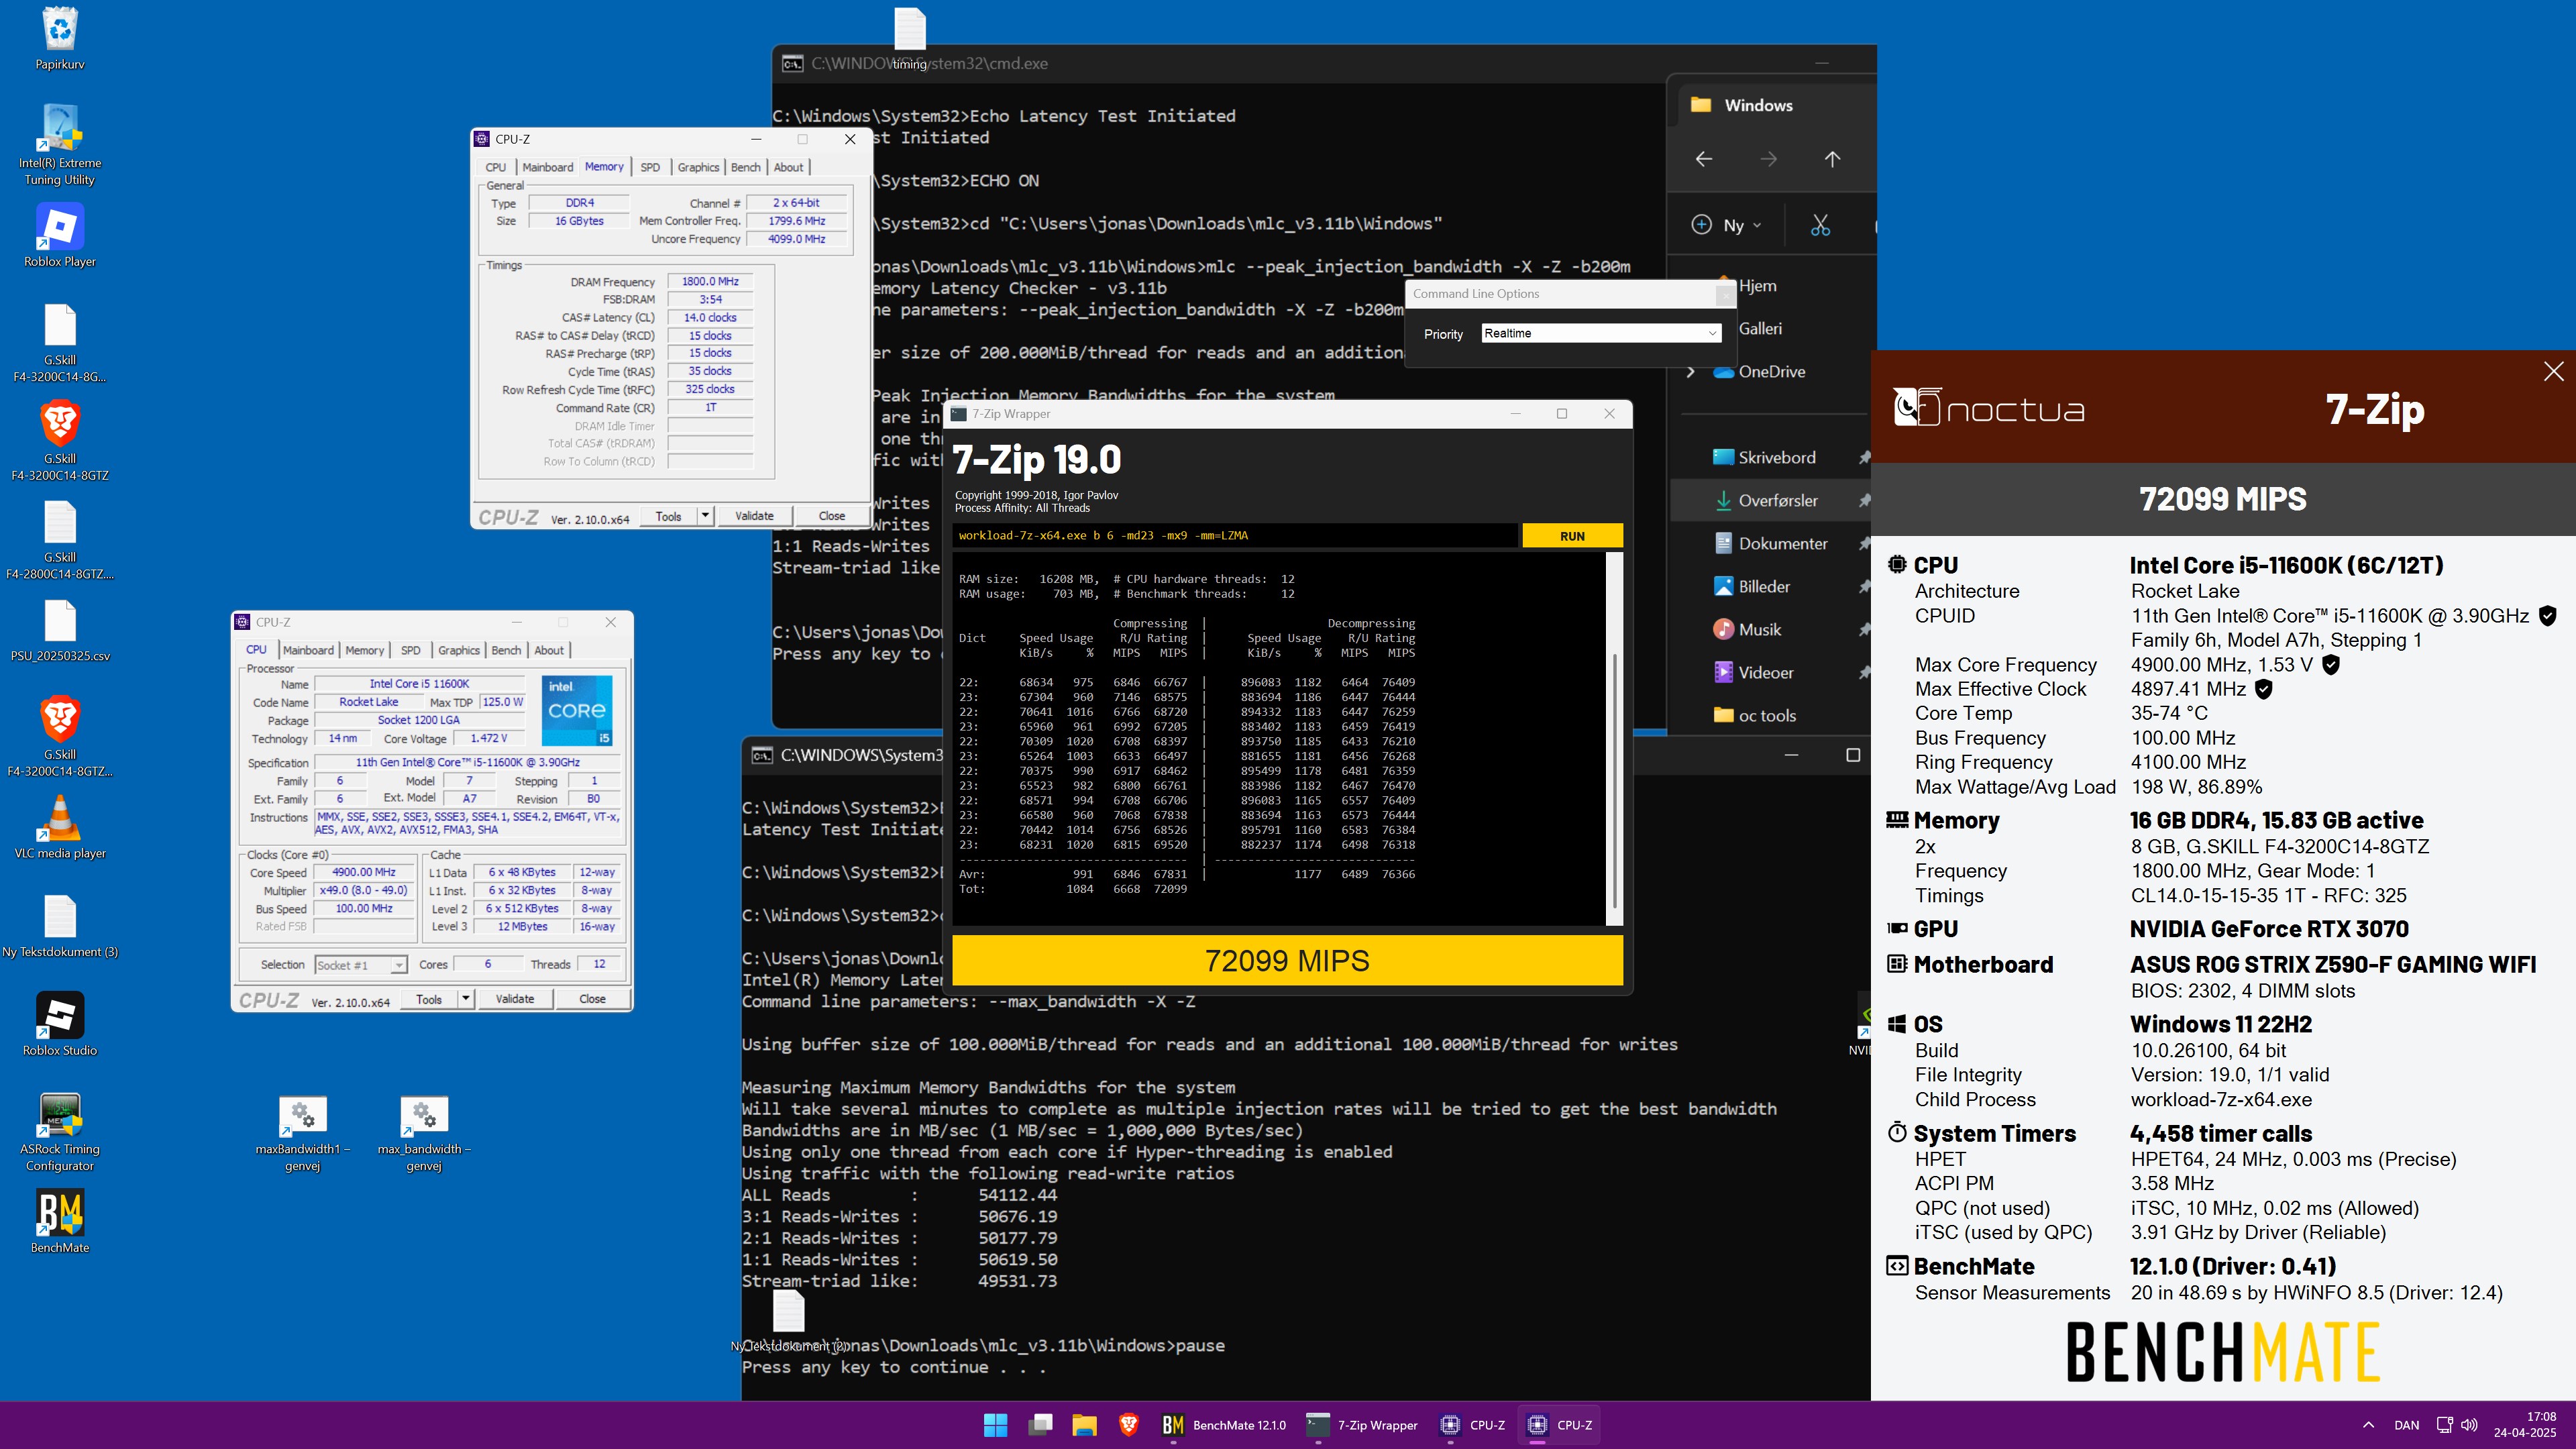
Task: Click the 72099 MIPS yellow result banner
Action: [1287, 960]
